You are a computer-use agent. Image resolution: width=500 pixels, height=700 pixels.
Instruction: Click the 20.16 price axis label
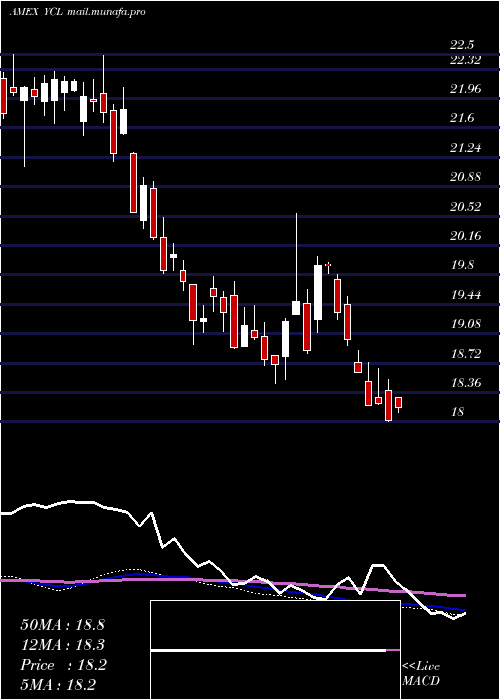(465, 236)
